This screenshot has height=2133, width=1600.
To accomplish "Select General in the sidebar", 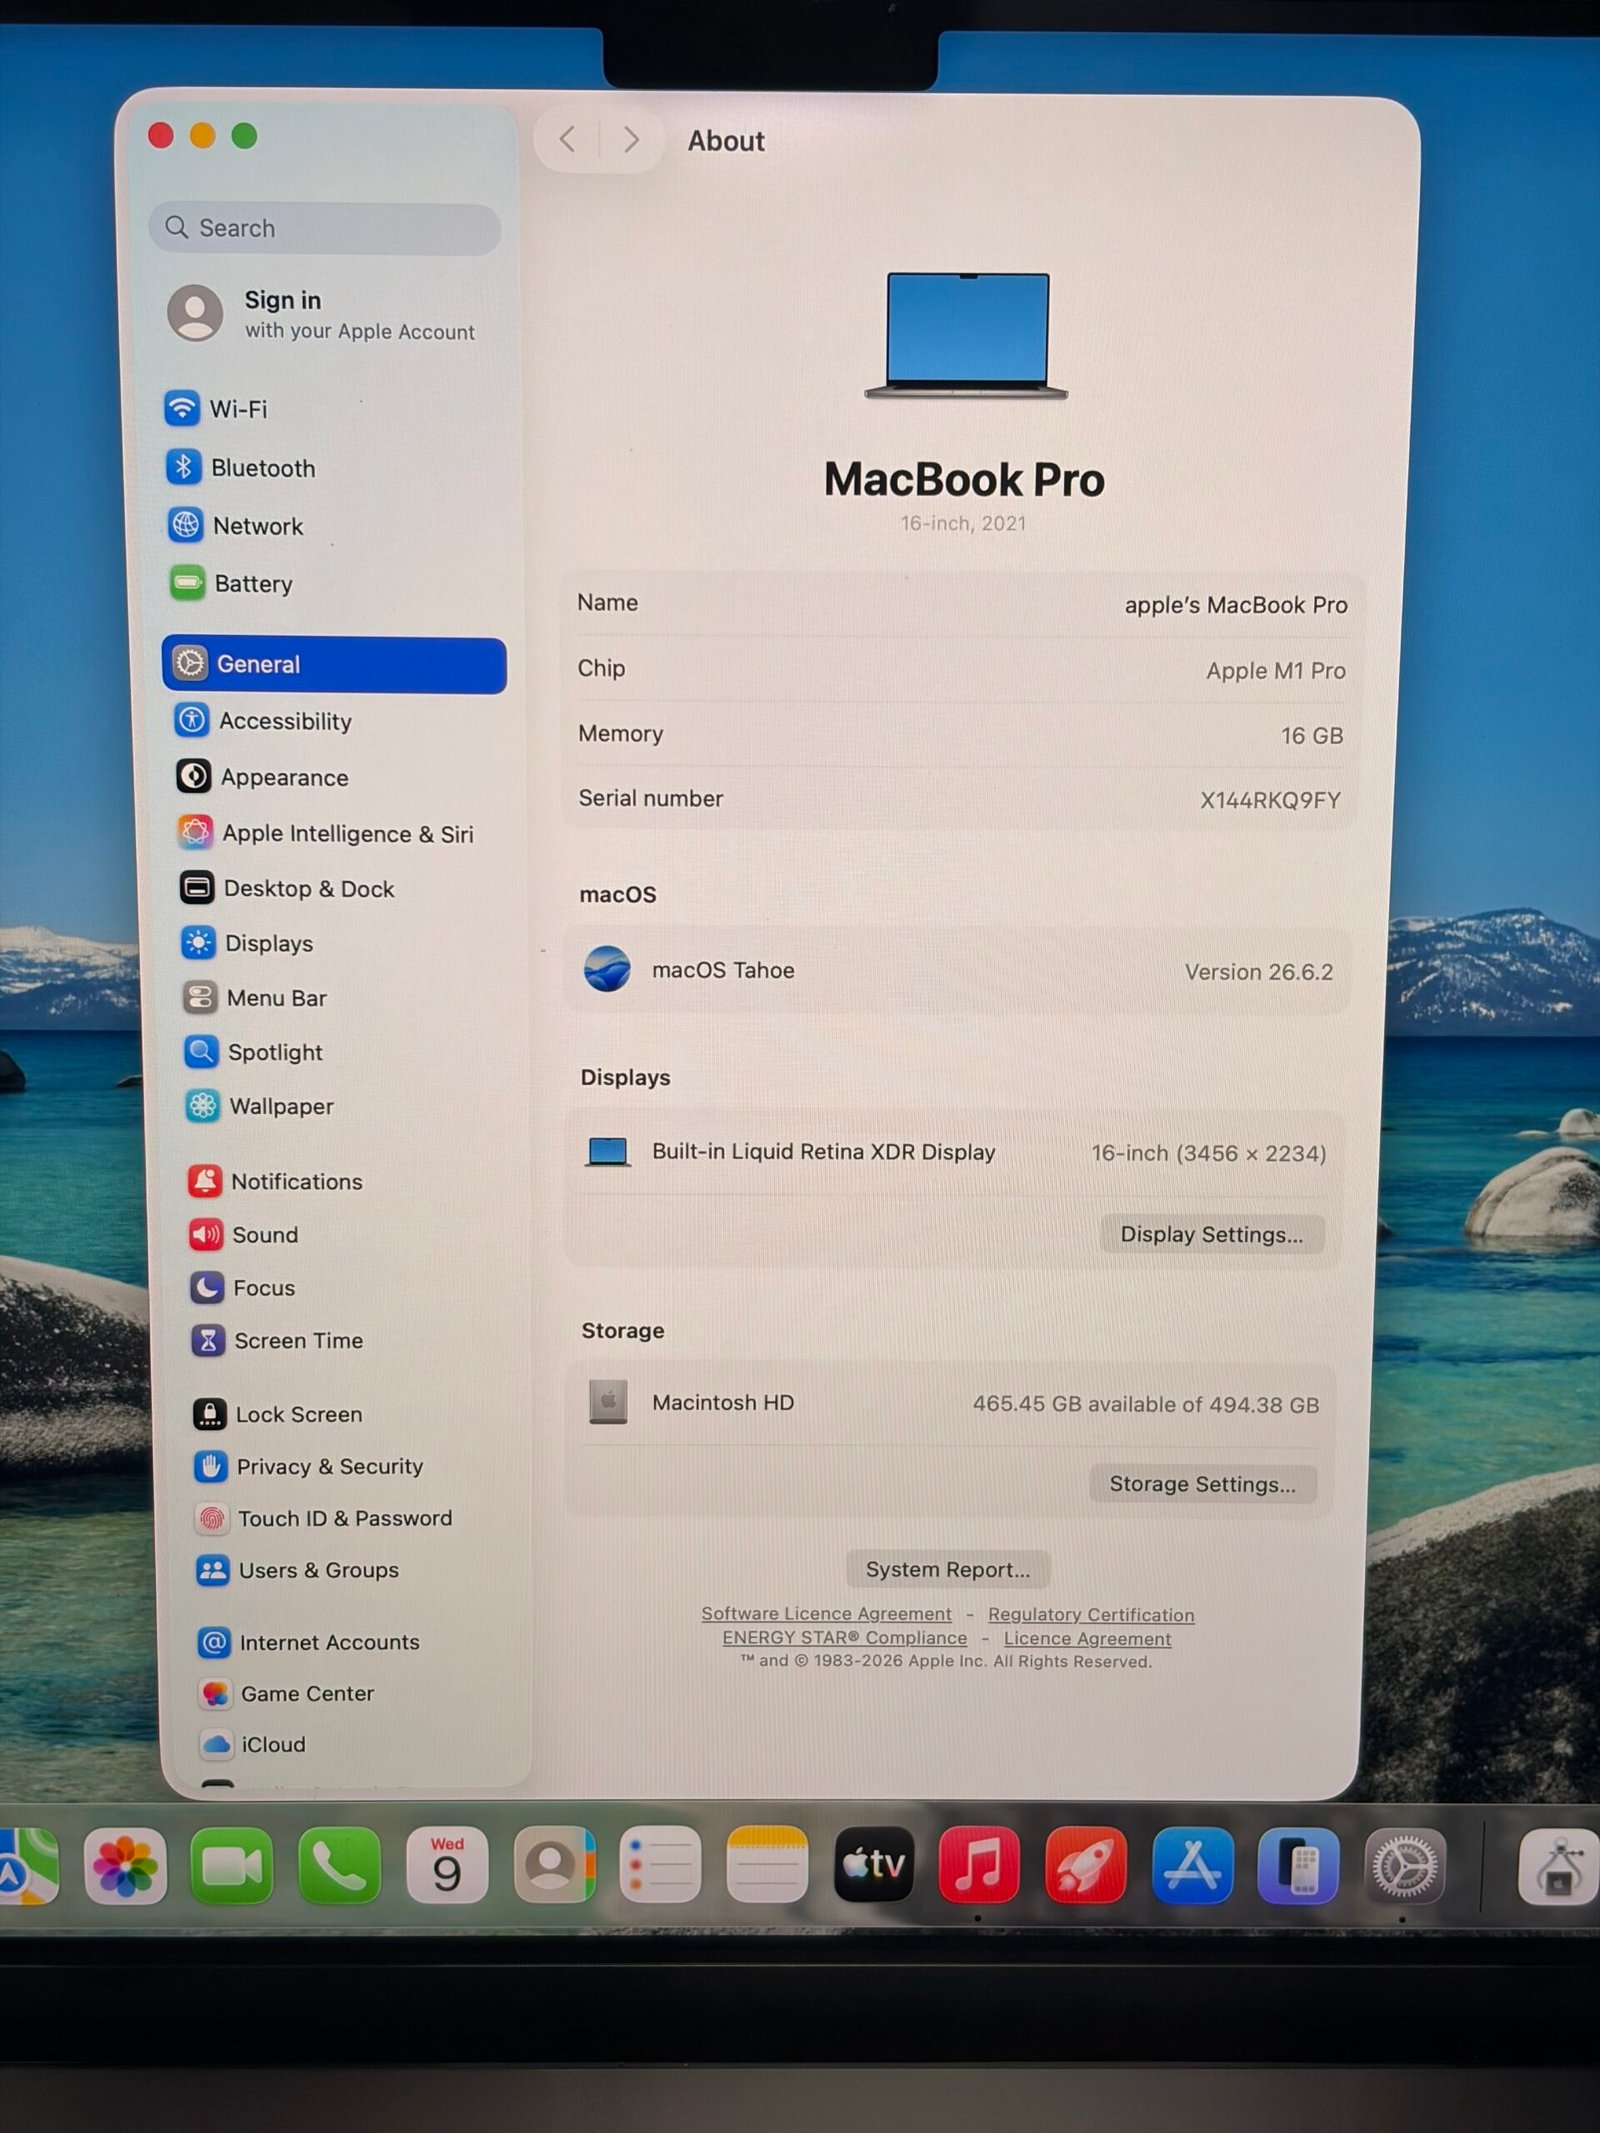I will 334,664.
